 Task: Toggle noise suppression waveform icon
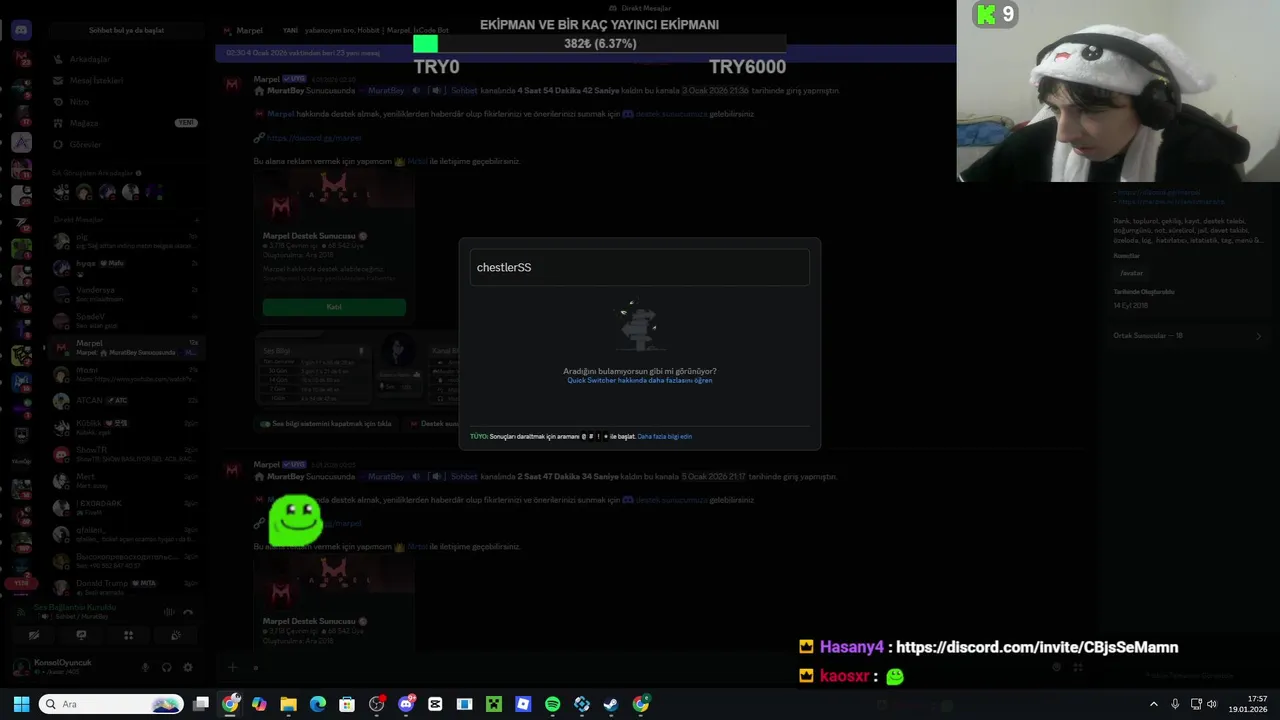point(168,612)
